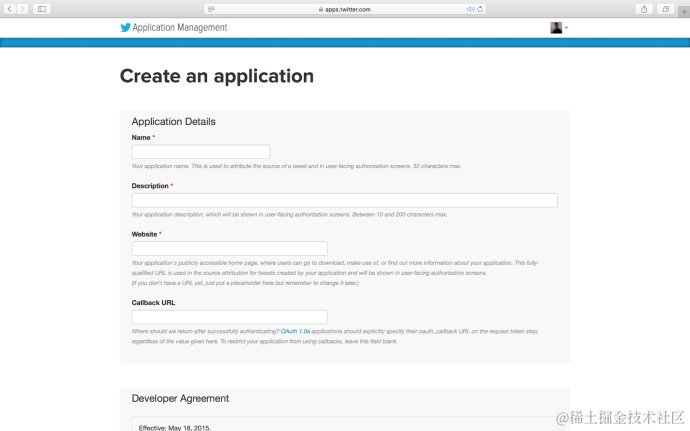Focus the Description input field
This screenshot has height=431, width=690.
point(344,200)
